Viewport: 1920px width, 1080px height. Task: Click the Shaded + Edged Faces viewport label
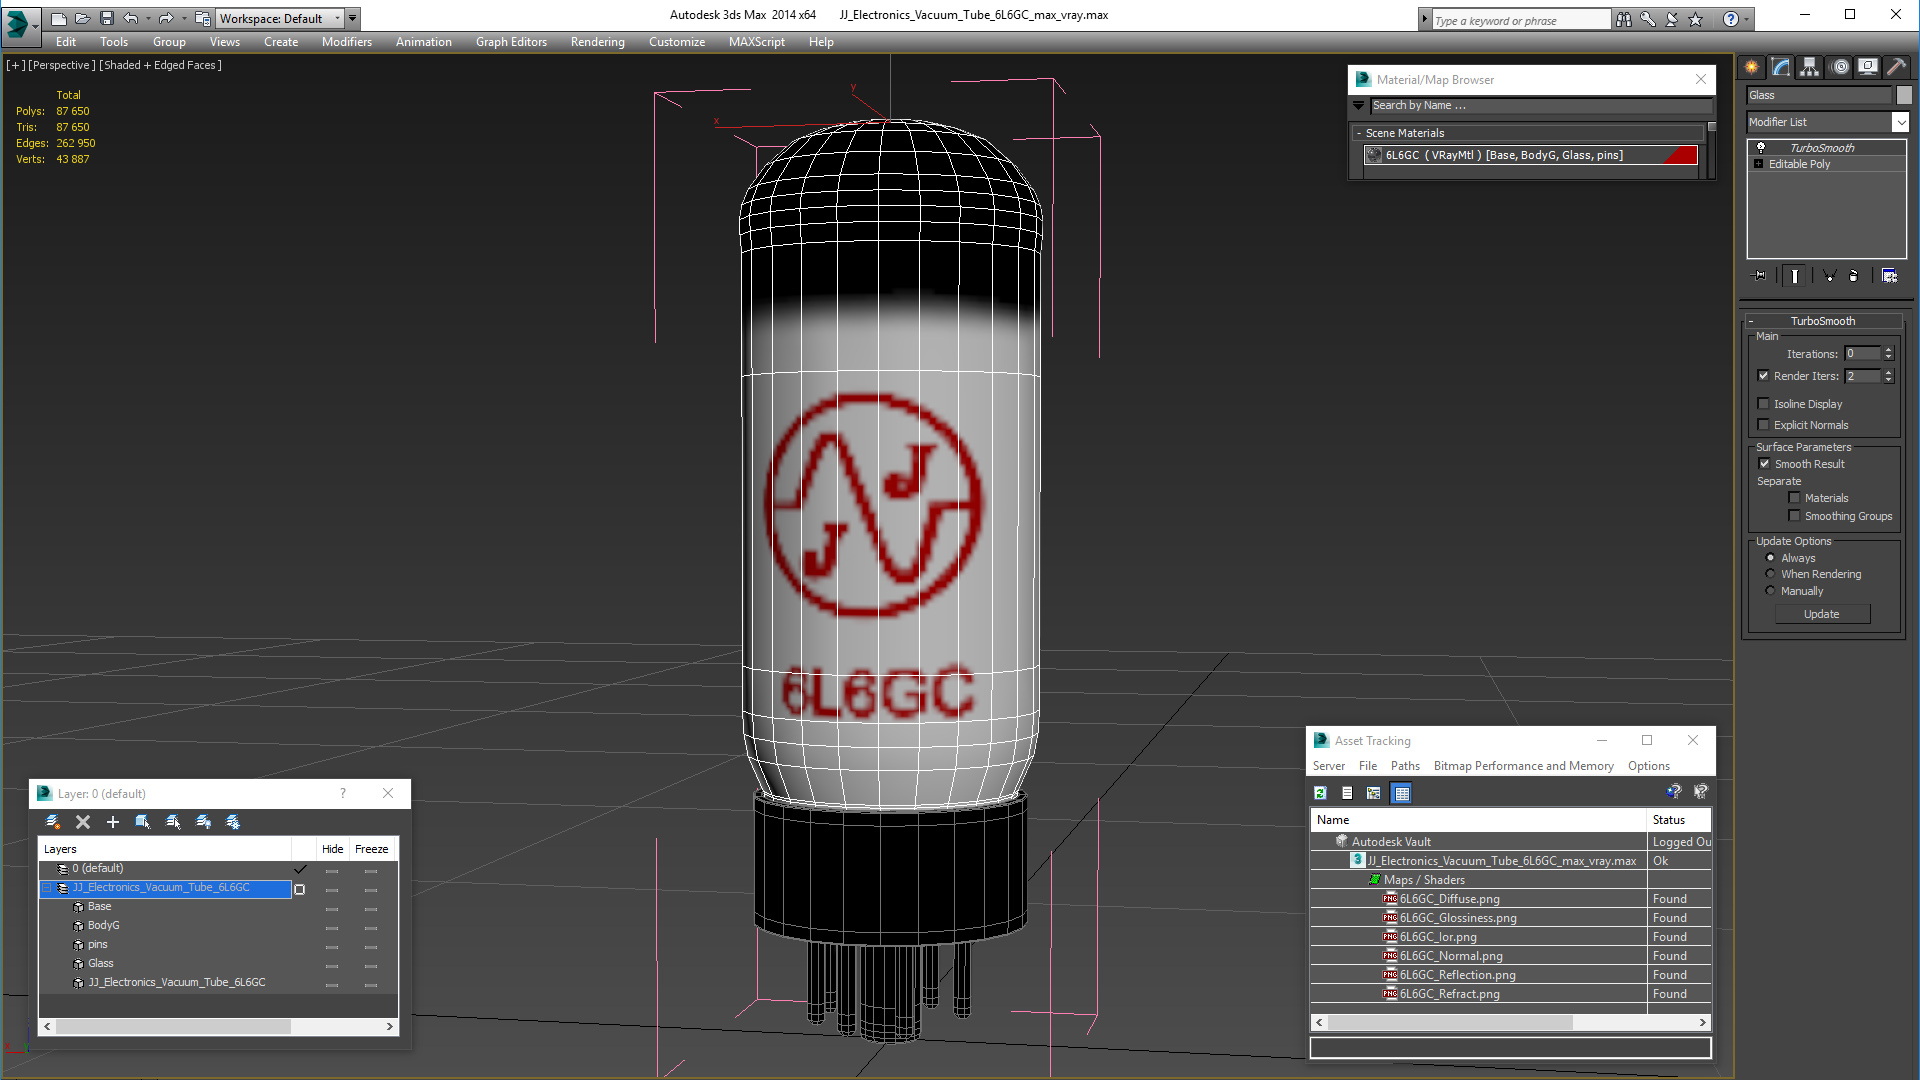tap(161, 65)
